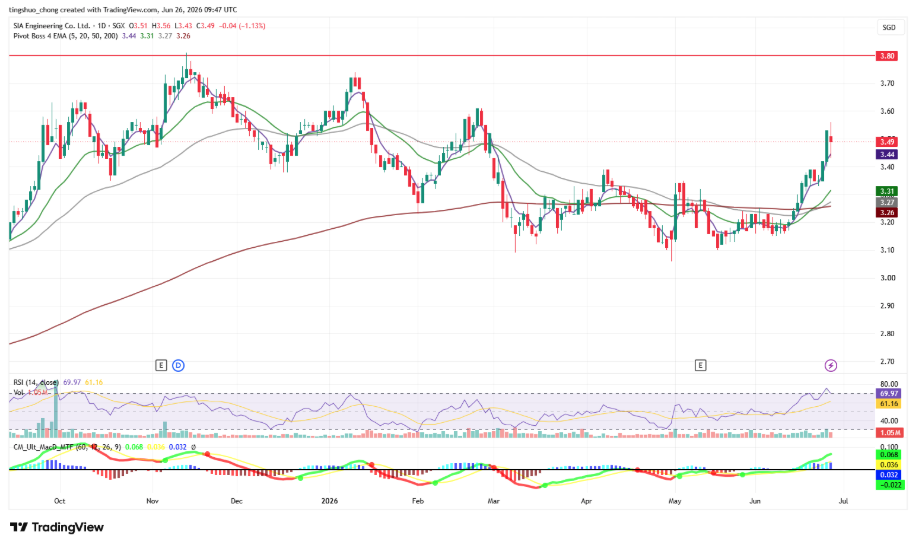Click the blue dividend D marker
The width and height of the screenshot is (914, 543).
point(178,365)
